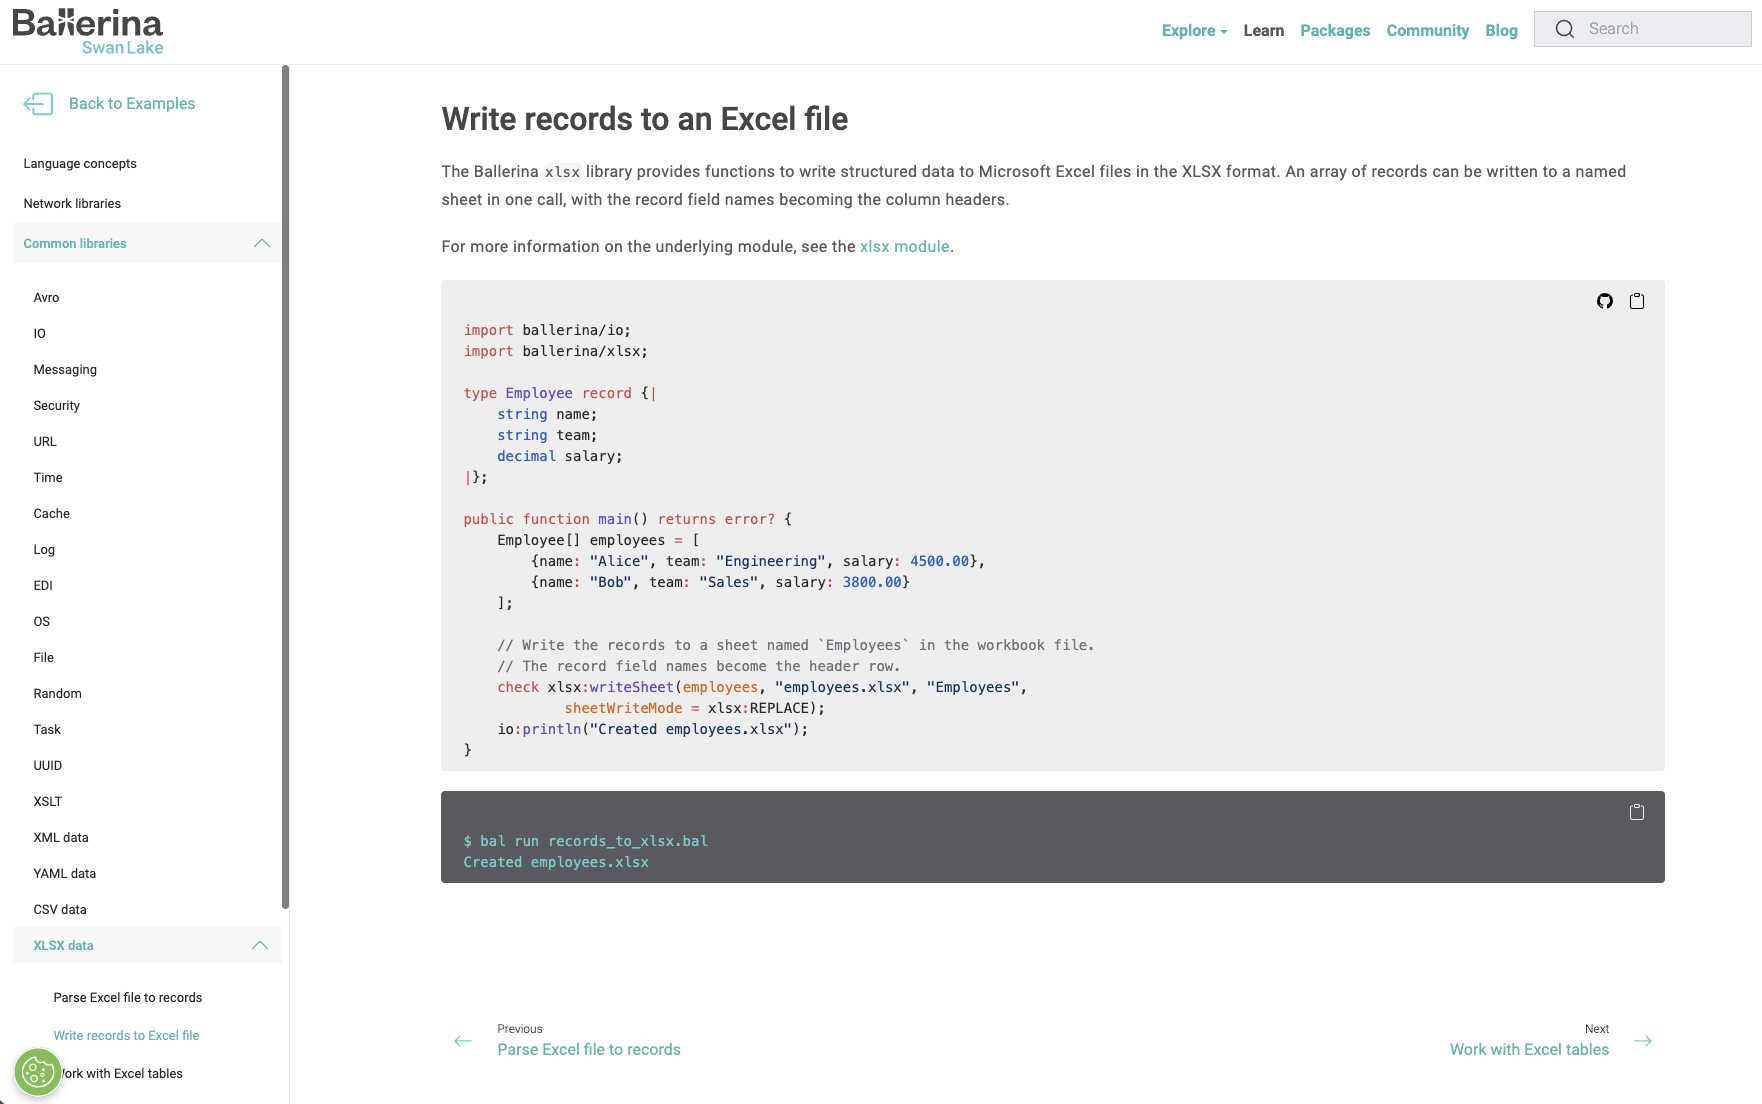Viewport: 1762px width, 1104px height.
Task: Select CSV data in the sidebar
Action: pos(60,909)
